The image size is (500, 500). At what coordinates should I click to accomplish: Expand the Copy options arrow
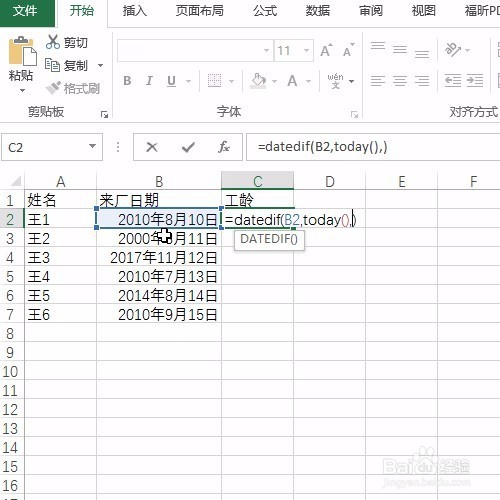click(x=100, y=65)
